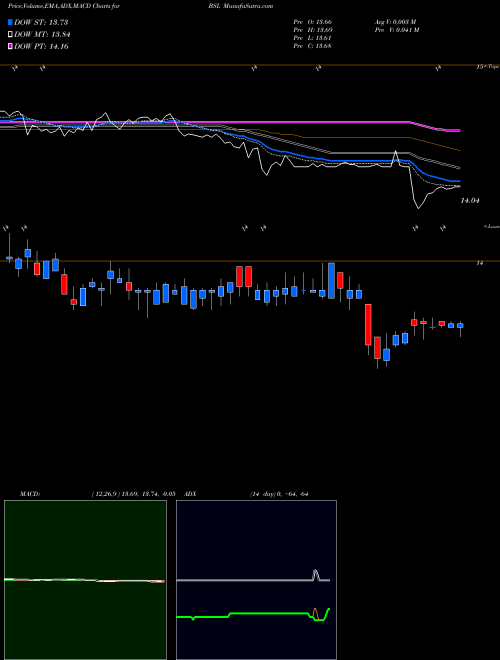
Task: Click inside the green MACD indicator panel
Action: (x=85, y=580)
